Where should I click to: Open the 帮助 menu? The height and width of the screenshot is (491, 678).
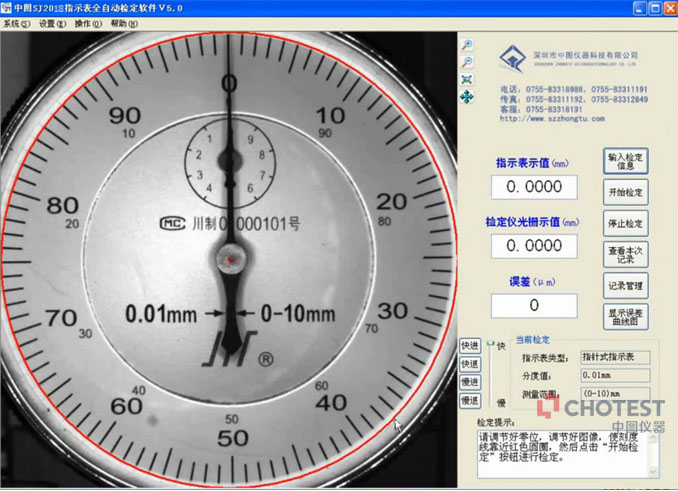123,23
